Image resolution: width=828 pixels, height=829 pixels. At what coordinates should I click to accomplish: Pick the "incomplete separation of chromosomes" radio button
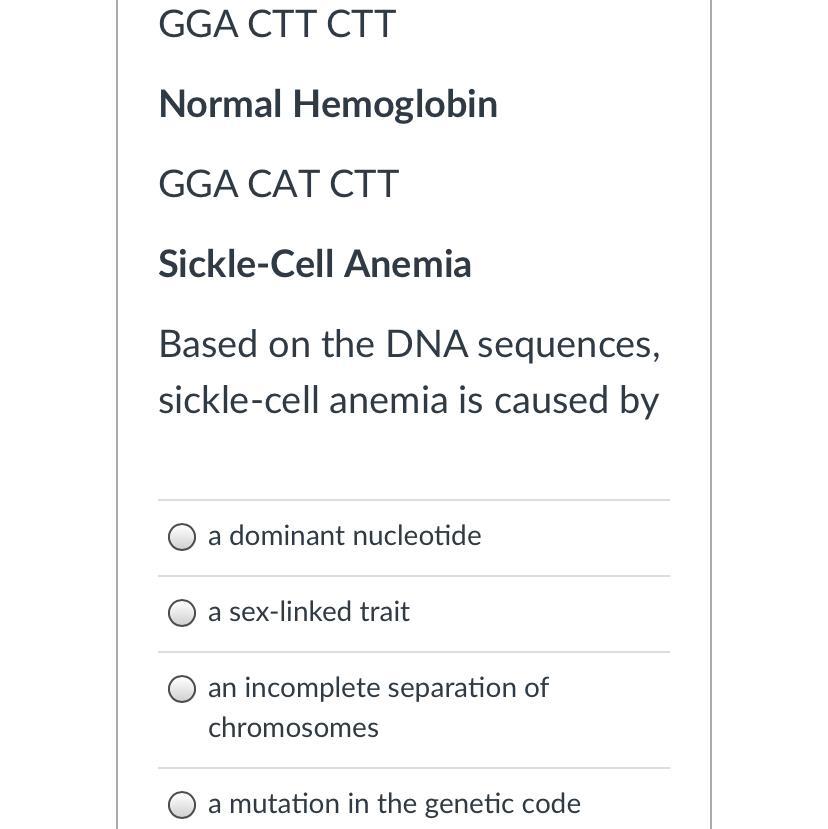pos(181,689)
